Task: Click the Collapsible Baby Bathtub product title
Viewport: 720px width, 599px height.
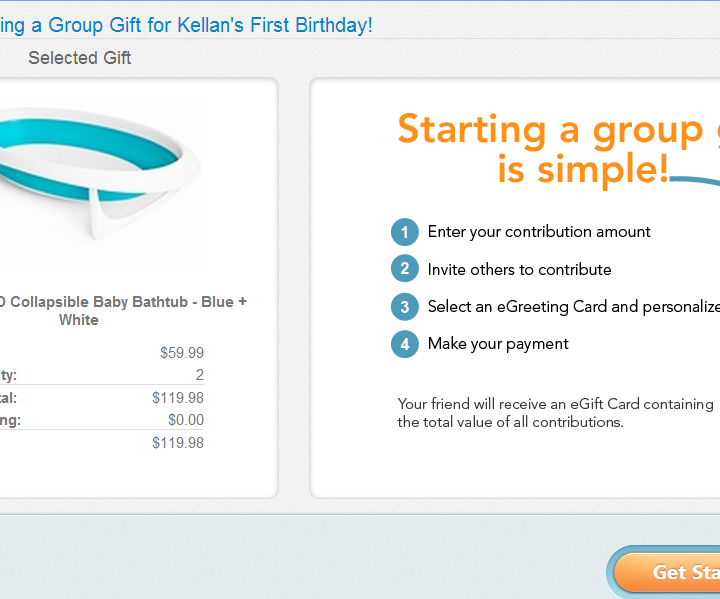Action: click(123, 311)
